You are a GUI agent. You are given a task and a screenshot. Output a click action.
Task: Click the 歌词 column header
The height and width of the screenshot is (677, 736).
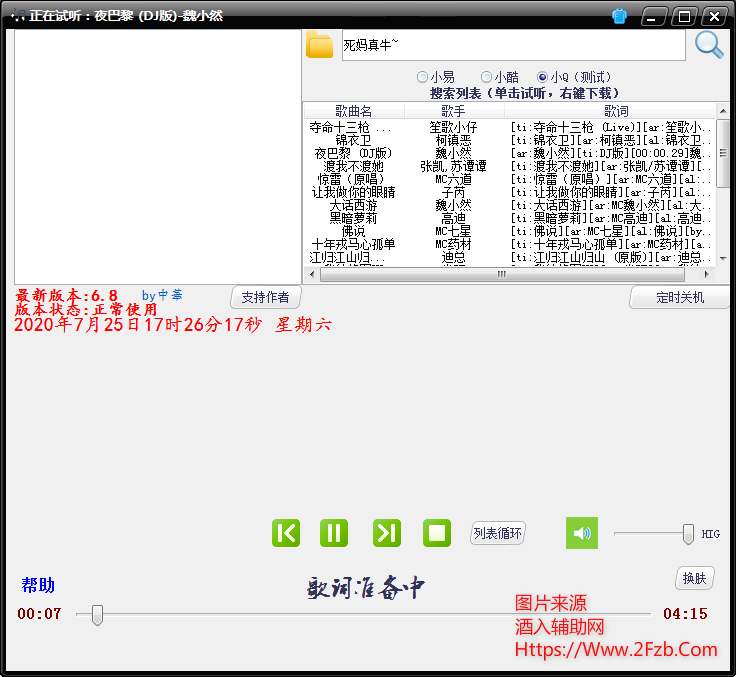click(x=616, y=111)
